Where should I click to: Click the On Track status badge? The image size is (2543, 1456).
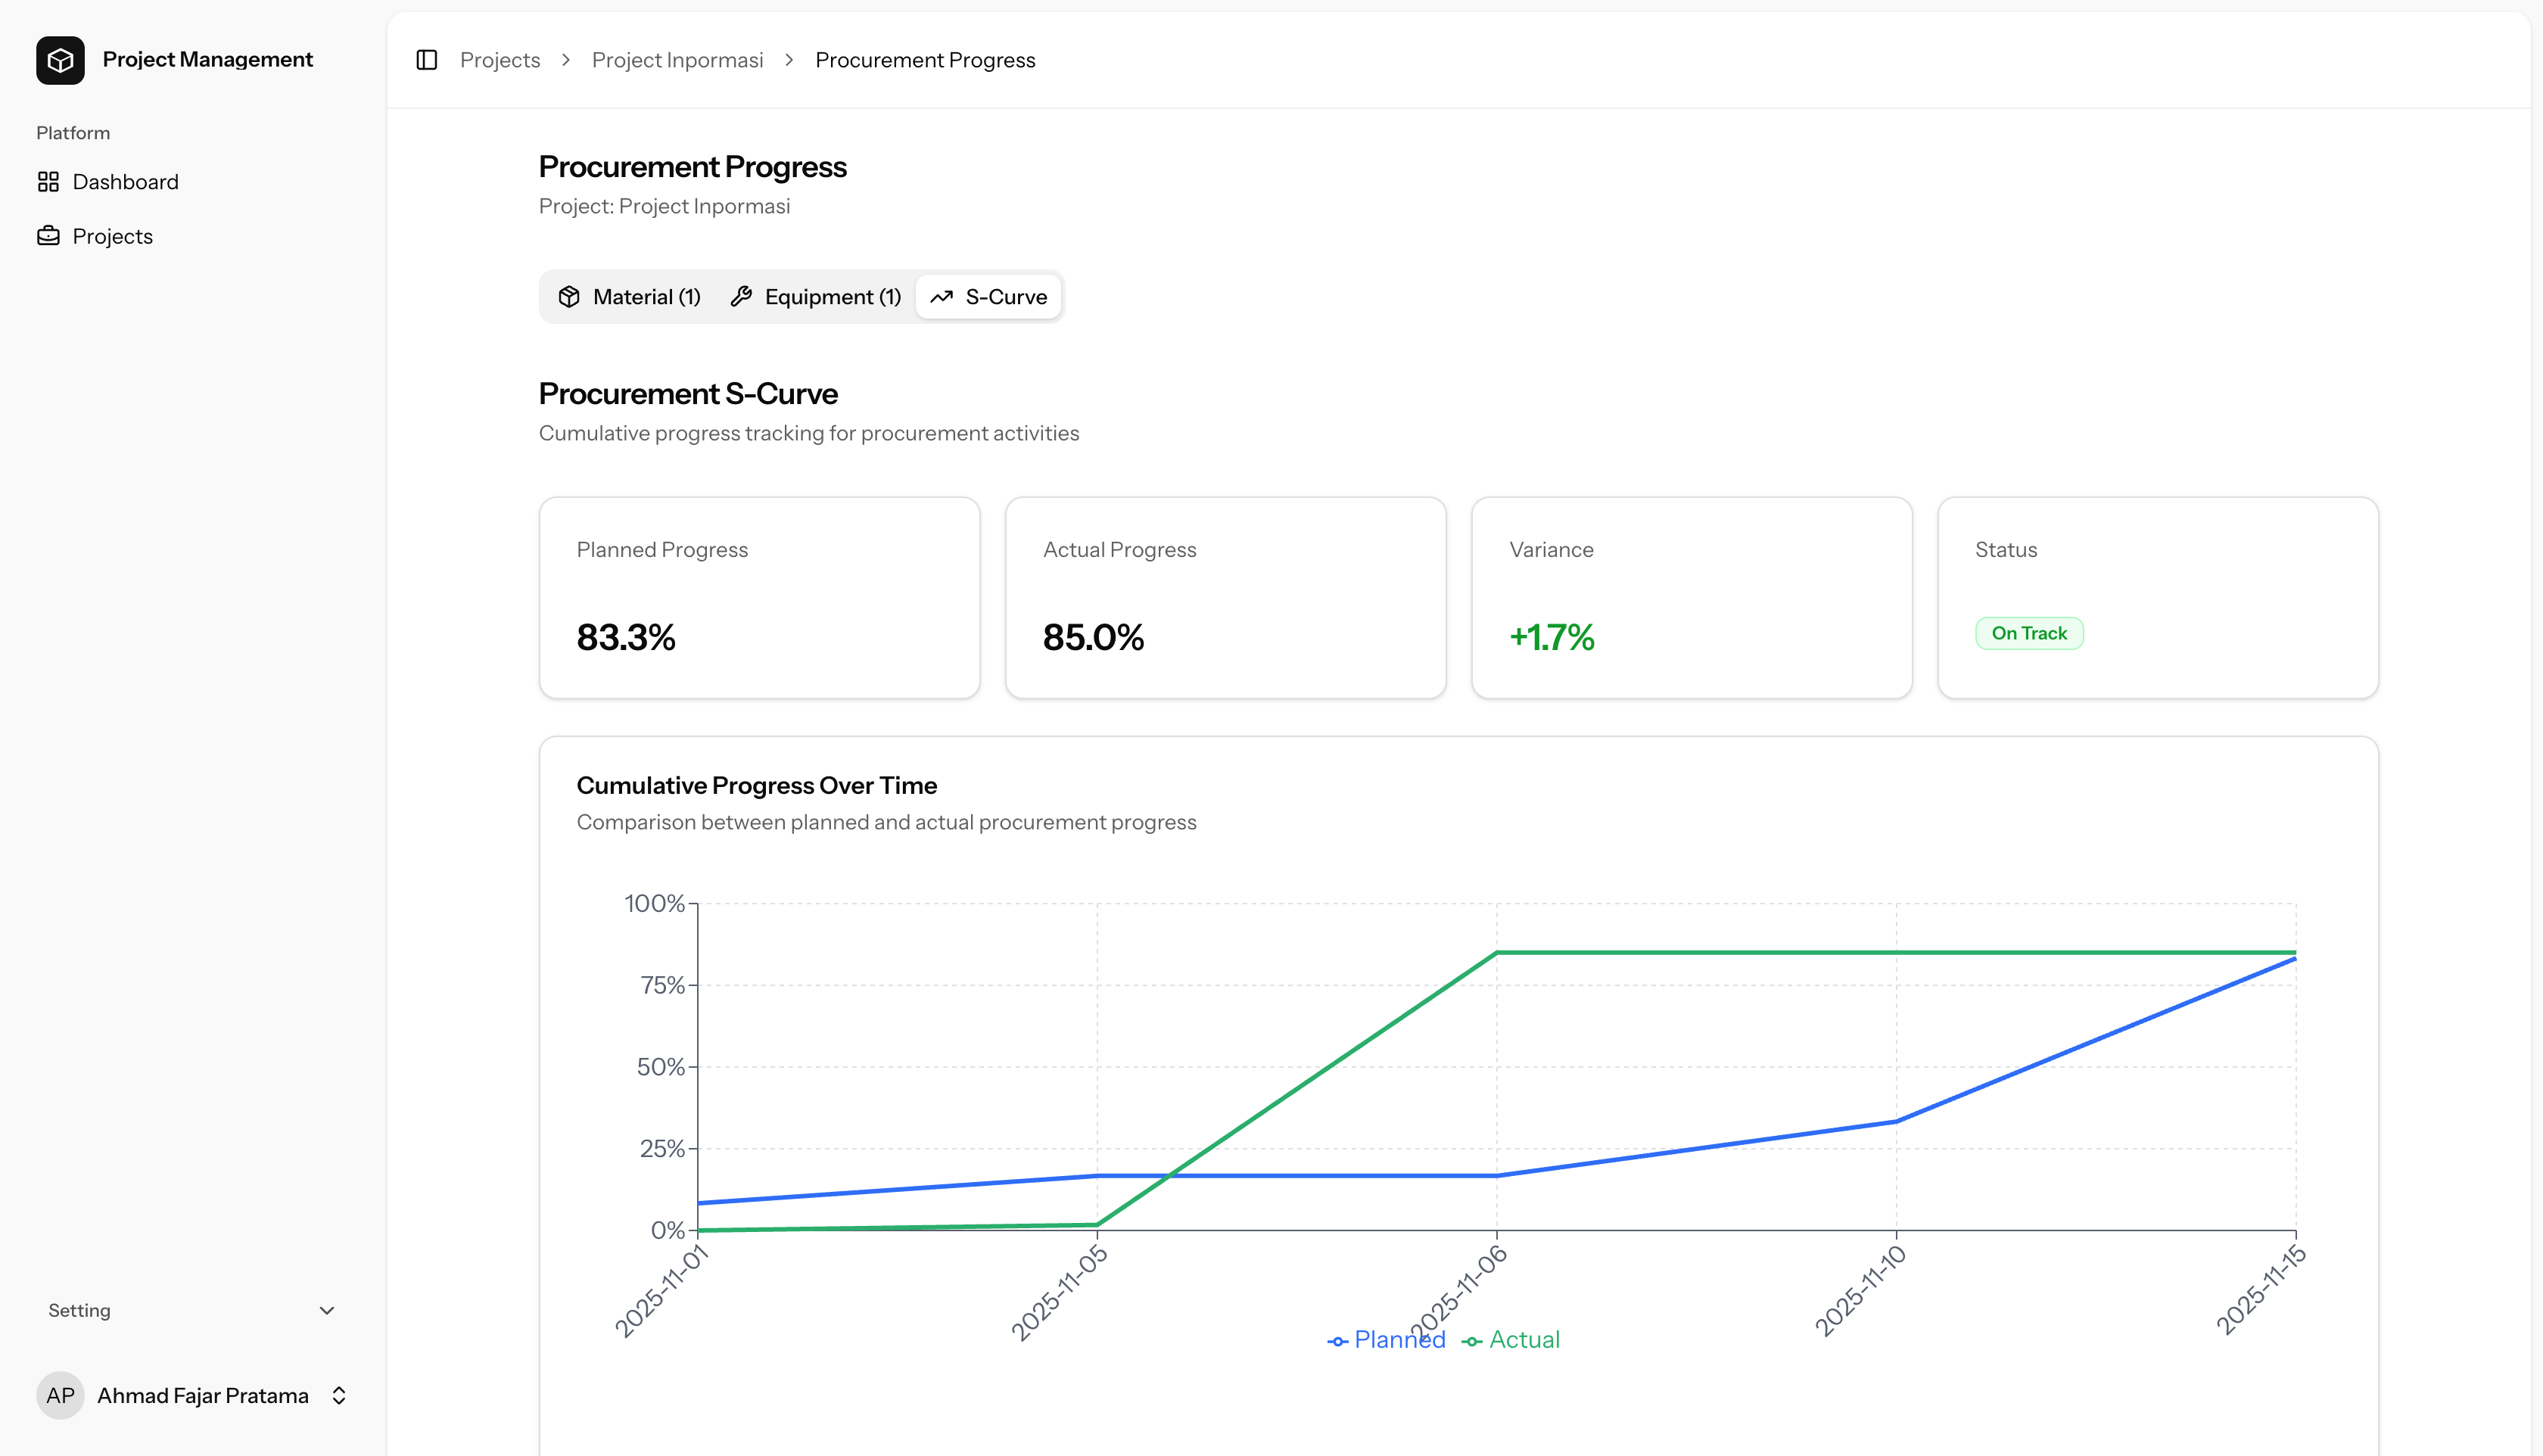(2028, 633)
